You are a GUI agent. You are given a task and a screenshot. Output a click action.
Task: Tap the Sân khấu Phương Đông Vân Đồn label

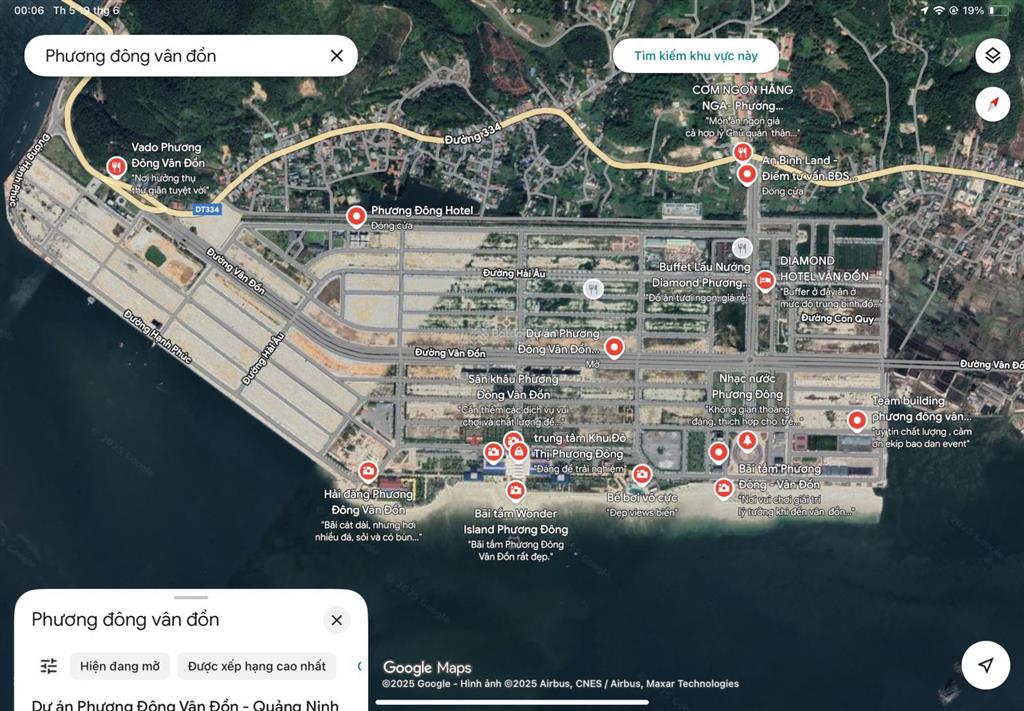coord(513,387)
